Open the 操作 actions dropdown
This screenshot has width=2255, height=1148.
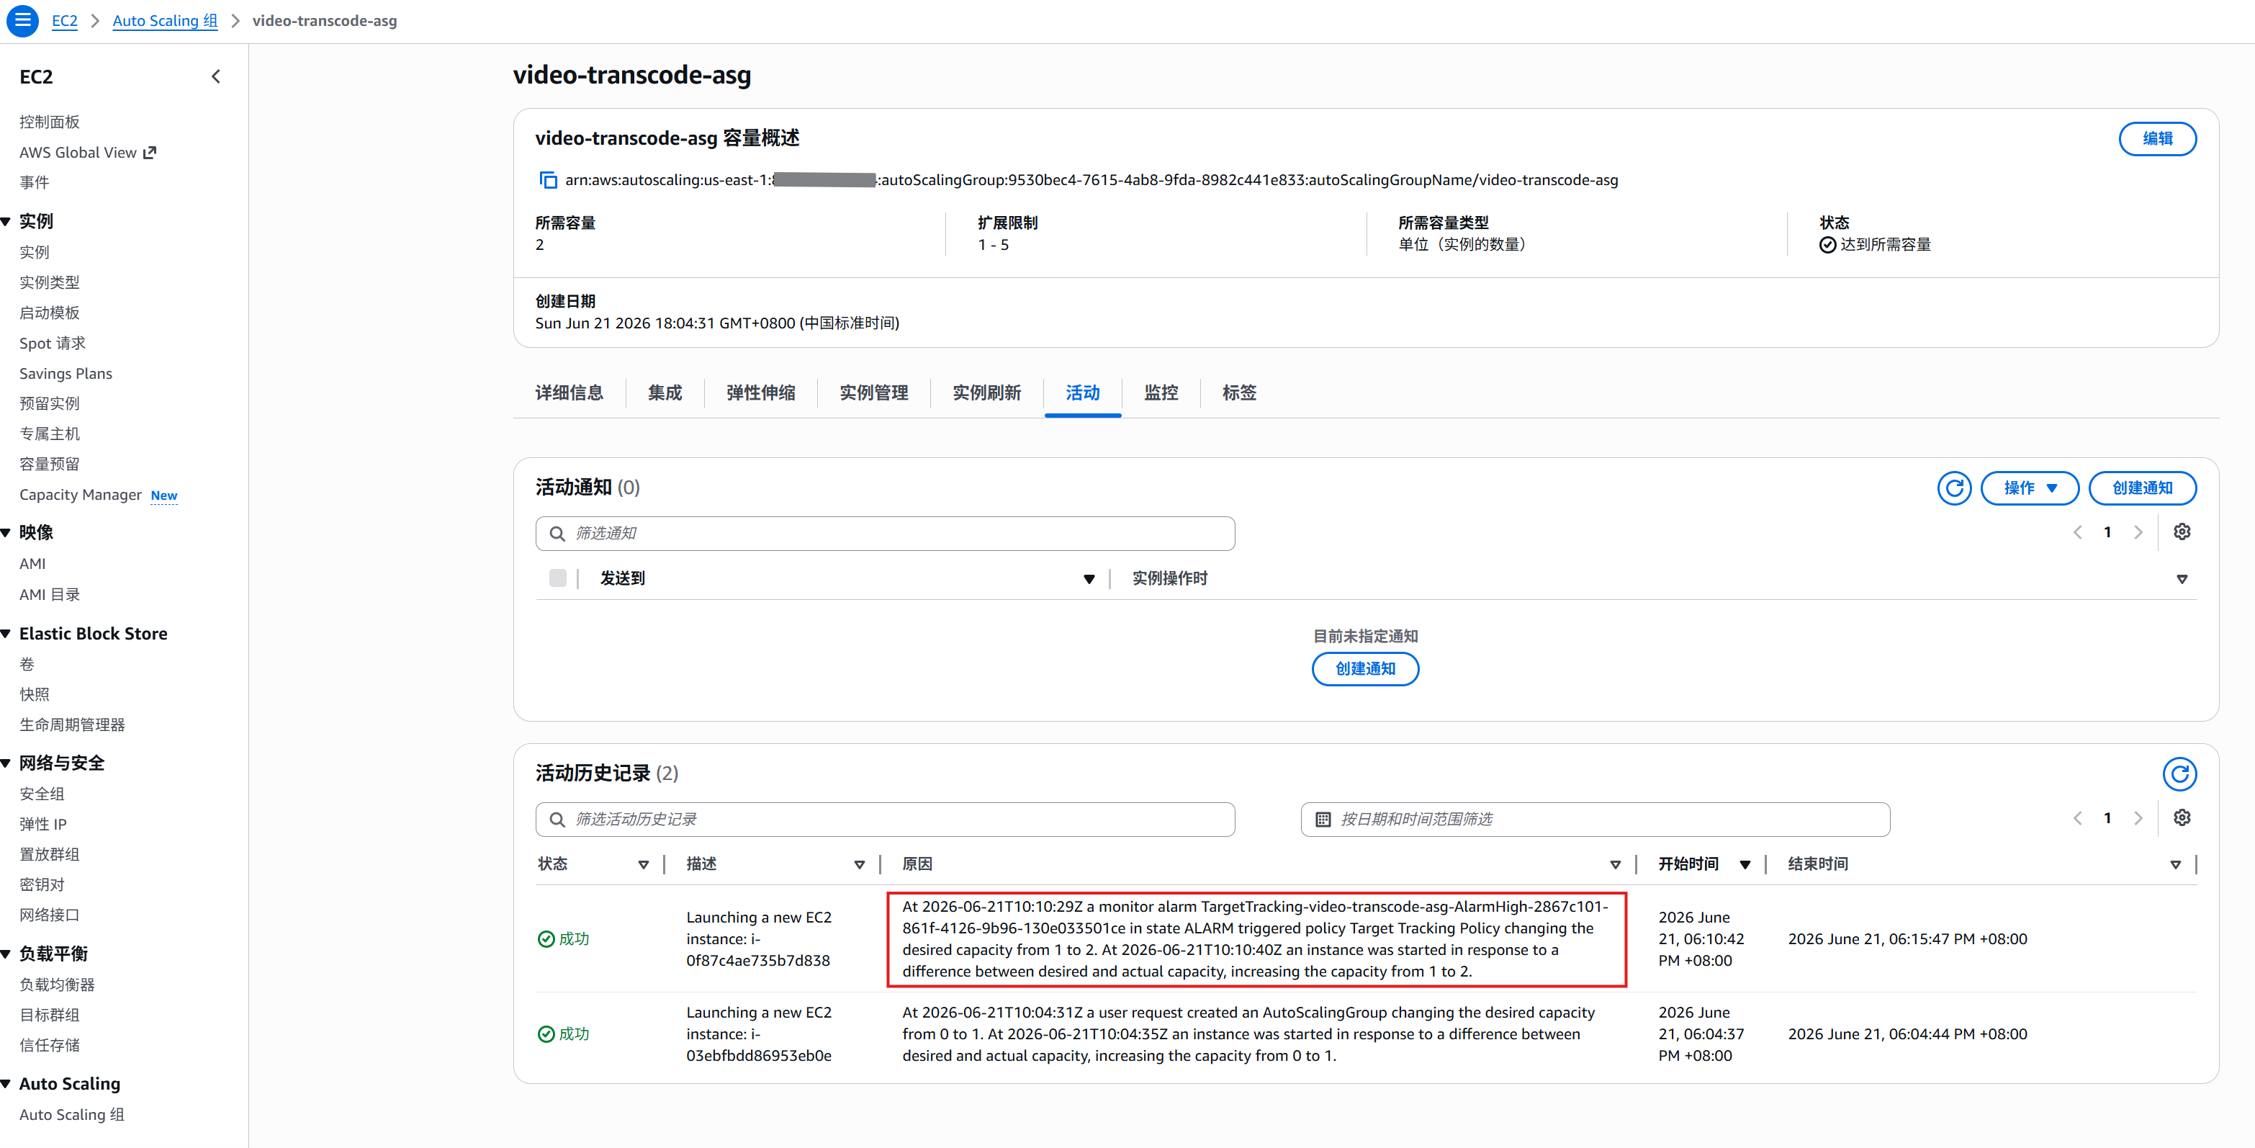[x=2030, y=488]
